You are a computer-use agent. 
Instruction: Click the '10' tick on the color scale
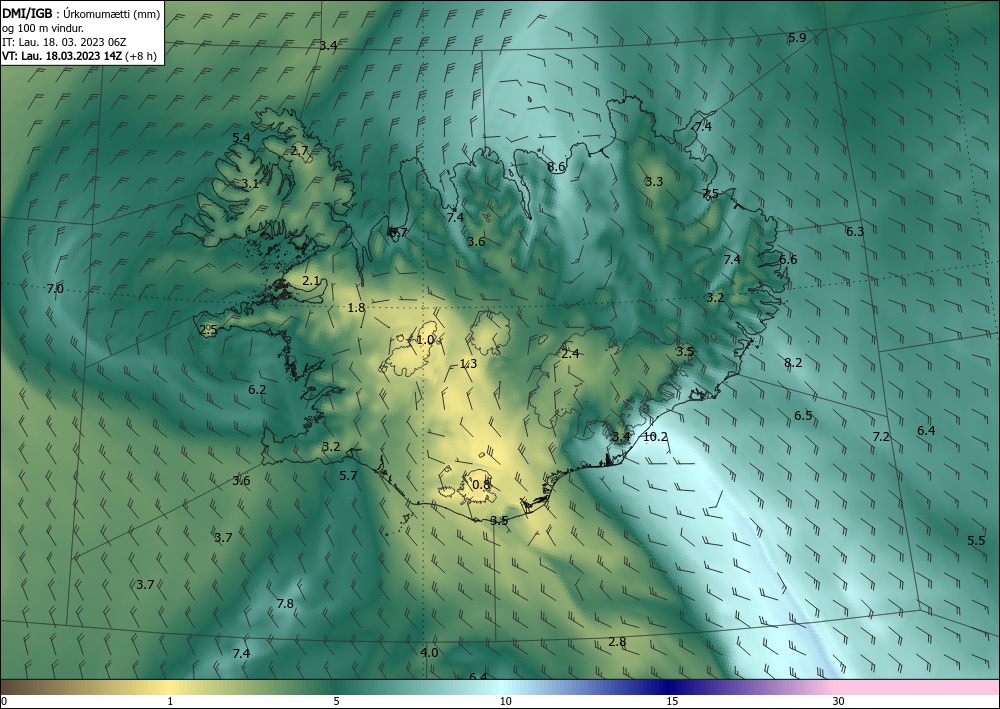[505, 702]
